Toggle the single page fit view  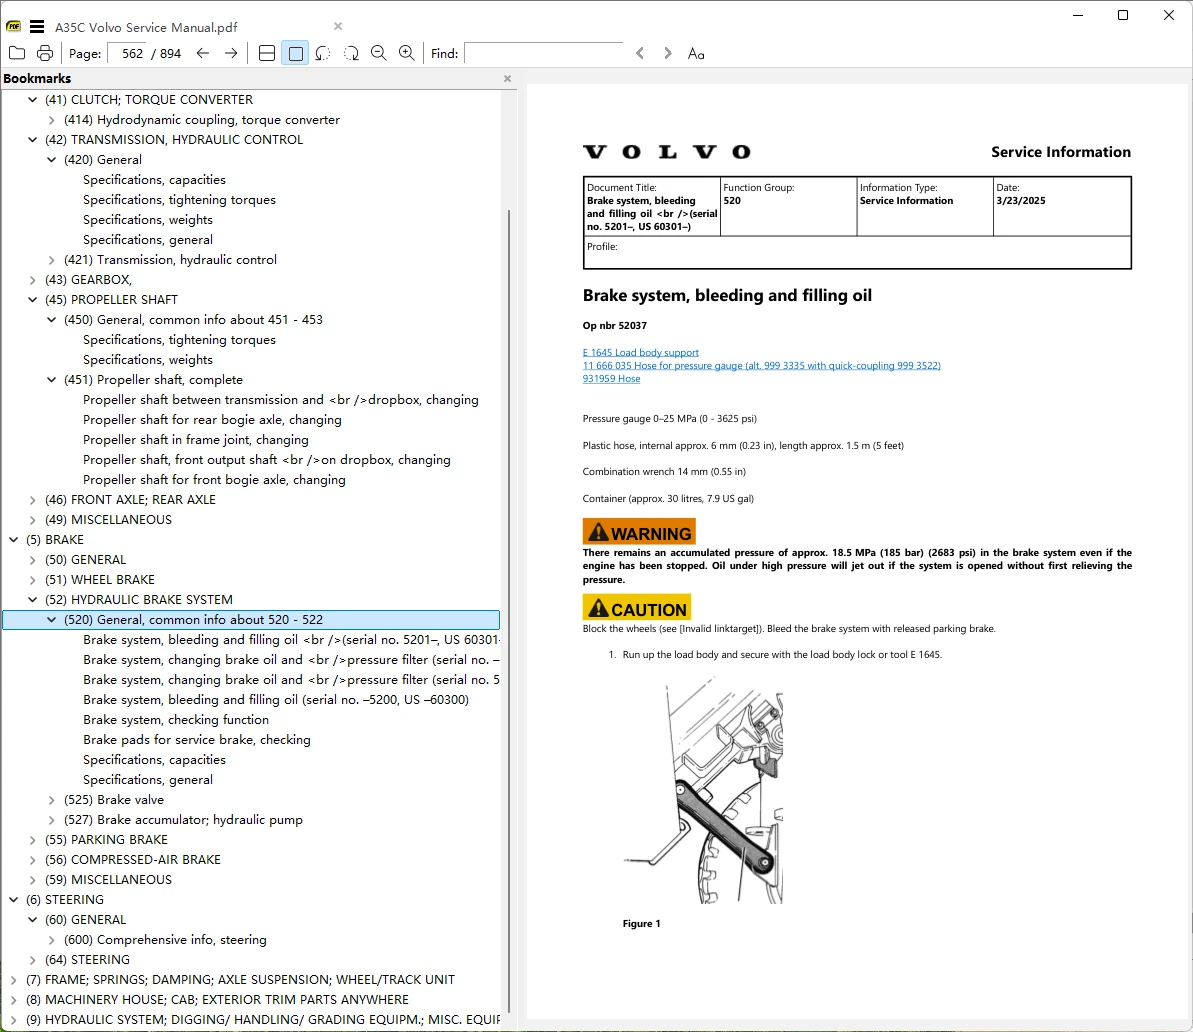pyautogui.click(x=295, y=53)
